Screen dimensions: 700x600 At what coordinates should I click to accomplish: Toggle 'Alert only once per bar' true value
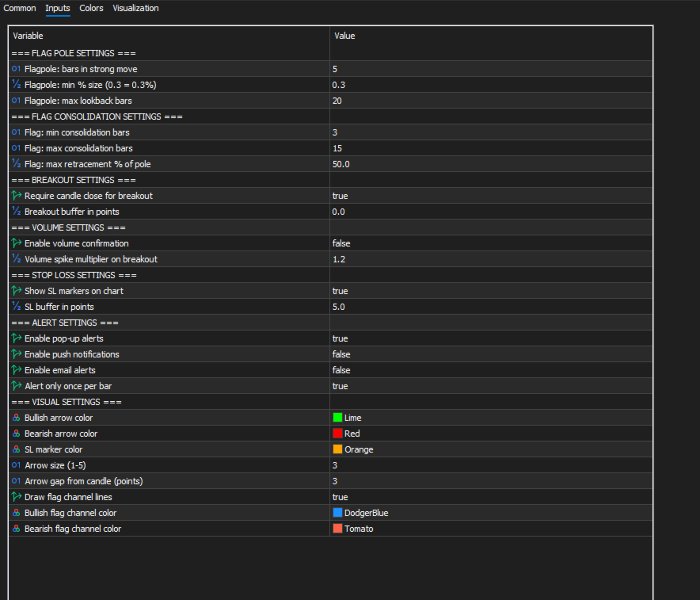pyautogui.click(x=340, y=386)
